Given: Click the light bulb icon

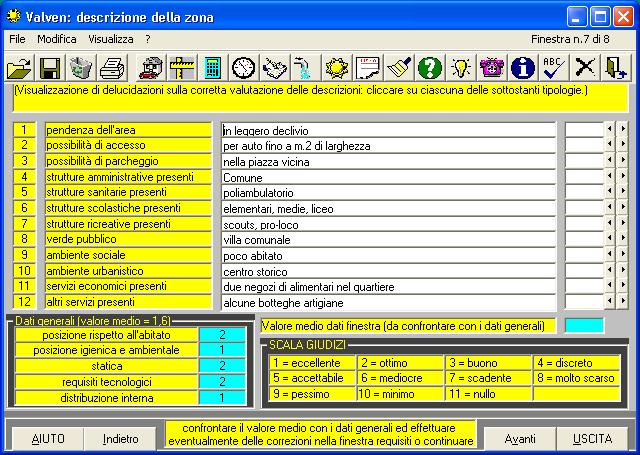Looking at the screenshot, I should tap(460, 68).
